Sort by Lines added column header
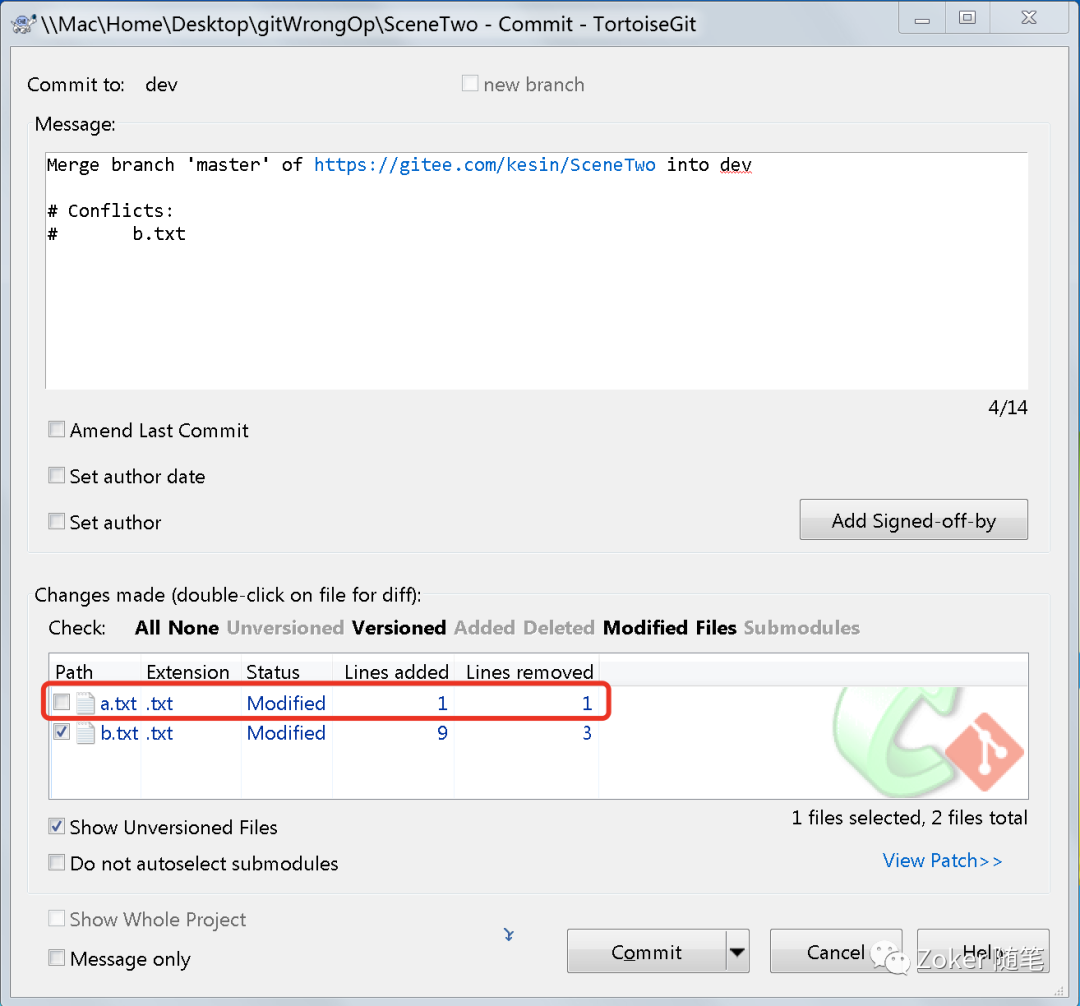The width and height of the screenshot is (1080, 1006). coord(394,671)
